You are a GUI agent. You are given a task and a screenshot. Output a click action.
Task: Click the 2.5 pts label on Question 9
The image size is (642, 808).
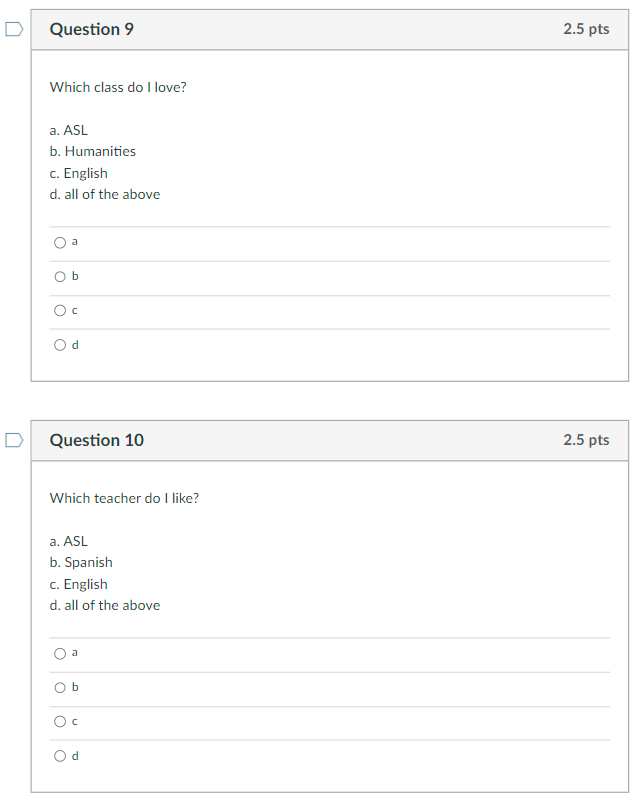coord(586,29)
